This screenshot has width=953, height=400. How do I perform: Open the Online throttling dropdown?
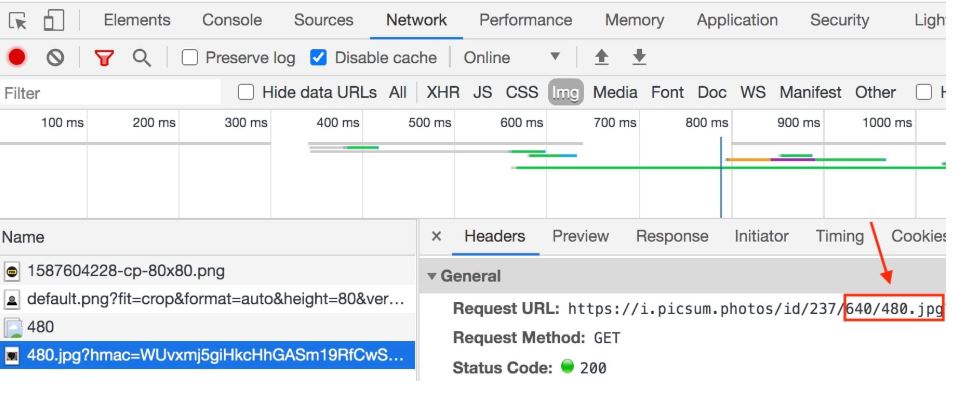point(512,58)
